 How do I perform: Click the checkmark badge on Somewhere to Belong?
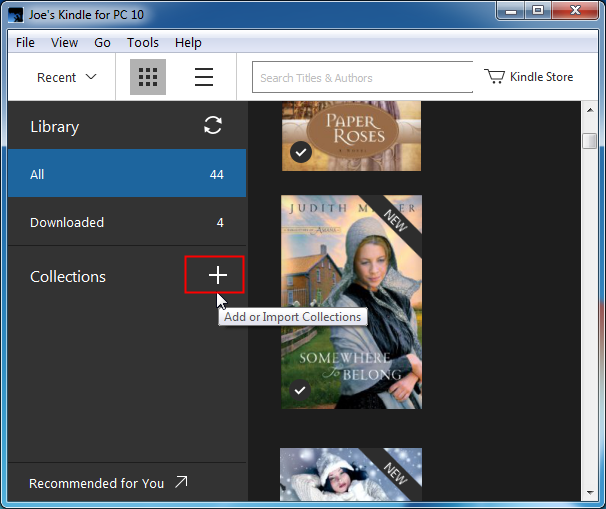(300, 390)
